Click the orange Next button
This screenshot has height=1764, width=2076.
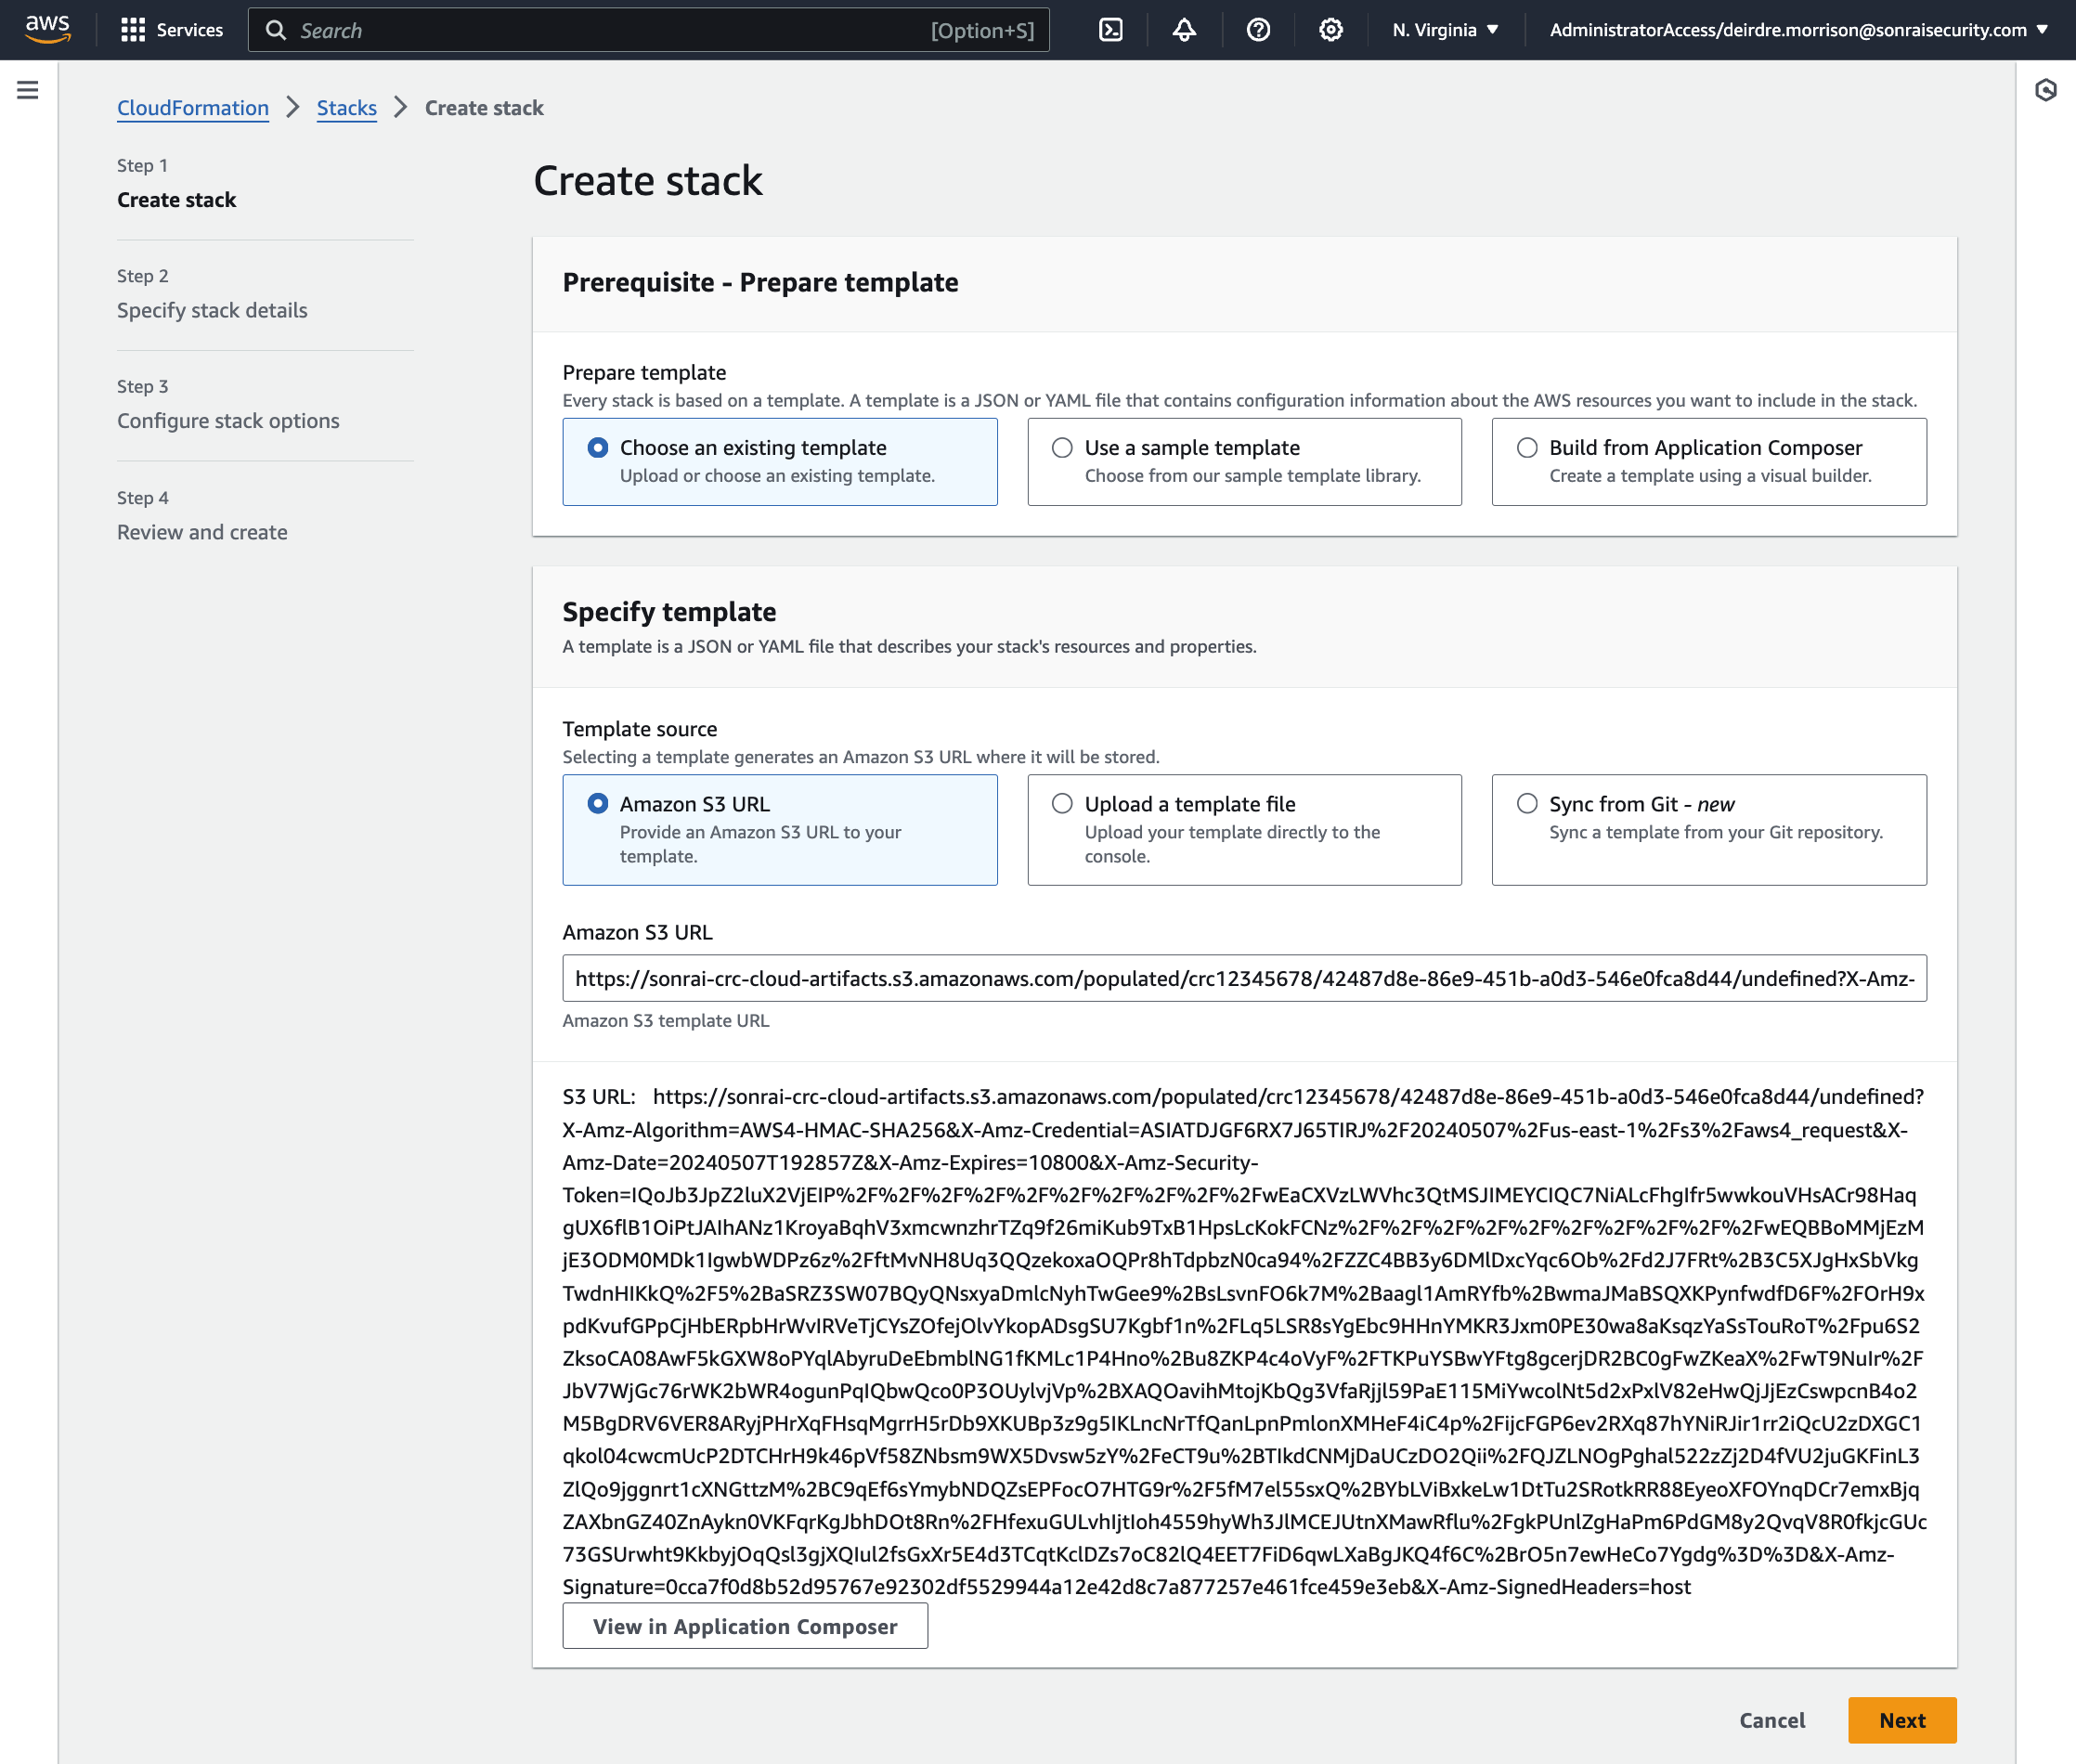tap(1902, 1720)
